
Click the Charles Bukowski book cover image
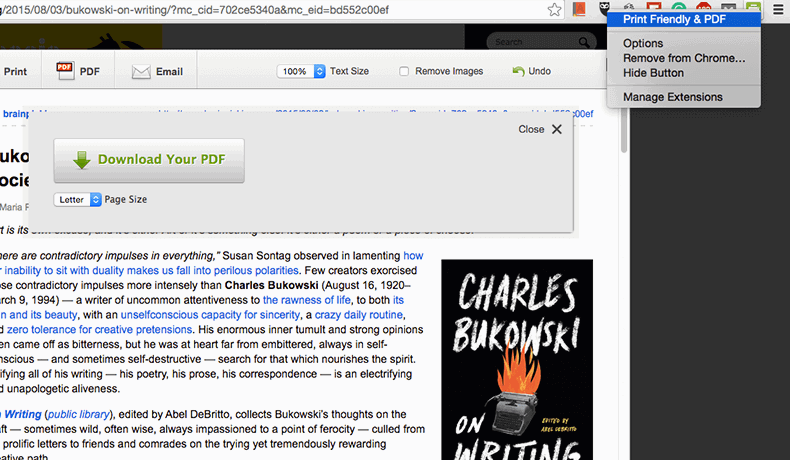click(x=517, y=360)
